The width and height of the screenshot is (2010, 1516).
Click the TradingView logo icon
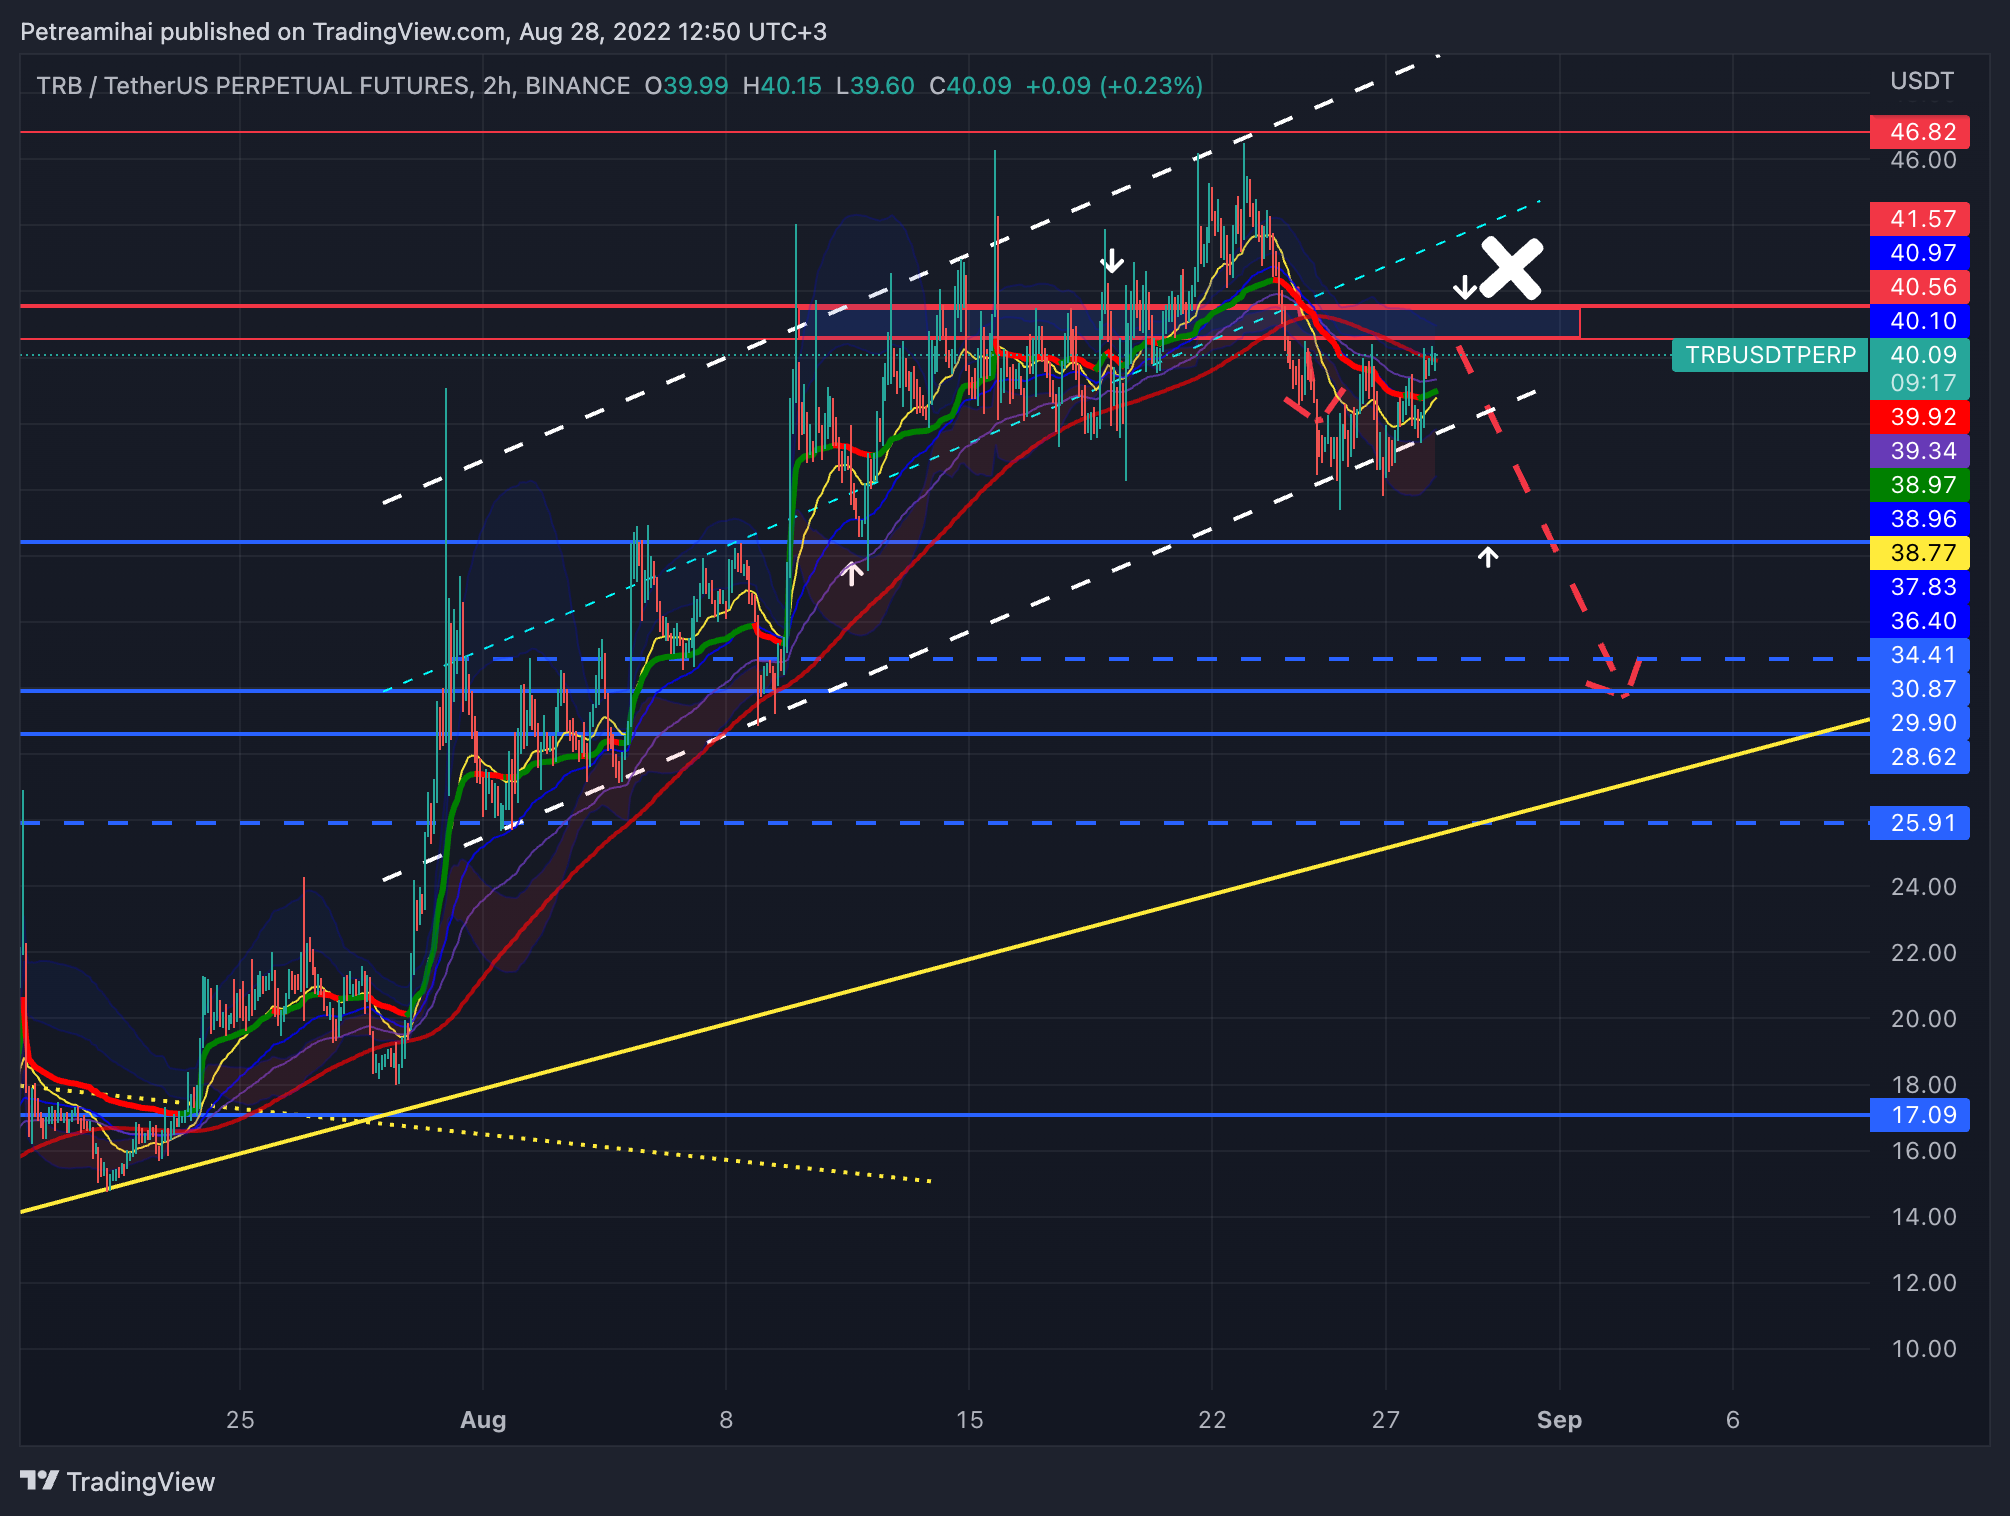[40, 1480]
